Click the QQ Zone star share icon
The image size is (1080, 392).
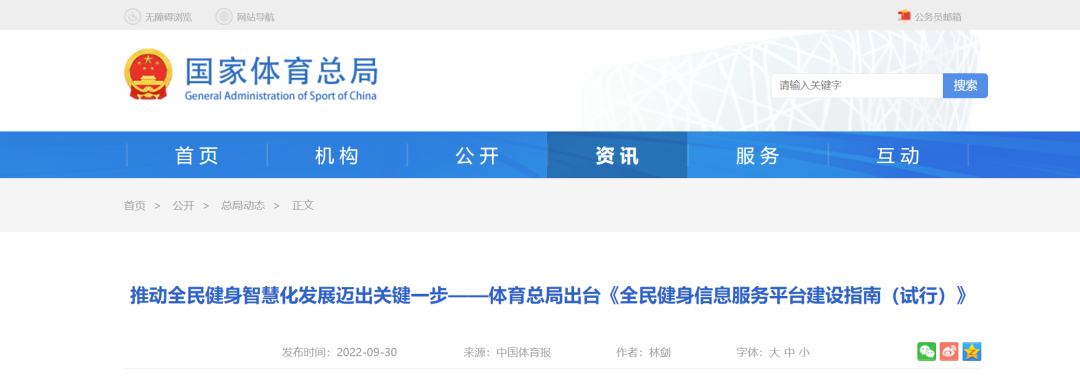coord(972,351)
